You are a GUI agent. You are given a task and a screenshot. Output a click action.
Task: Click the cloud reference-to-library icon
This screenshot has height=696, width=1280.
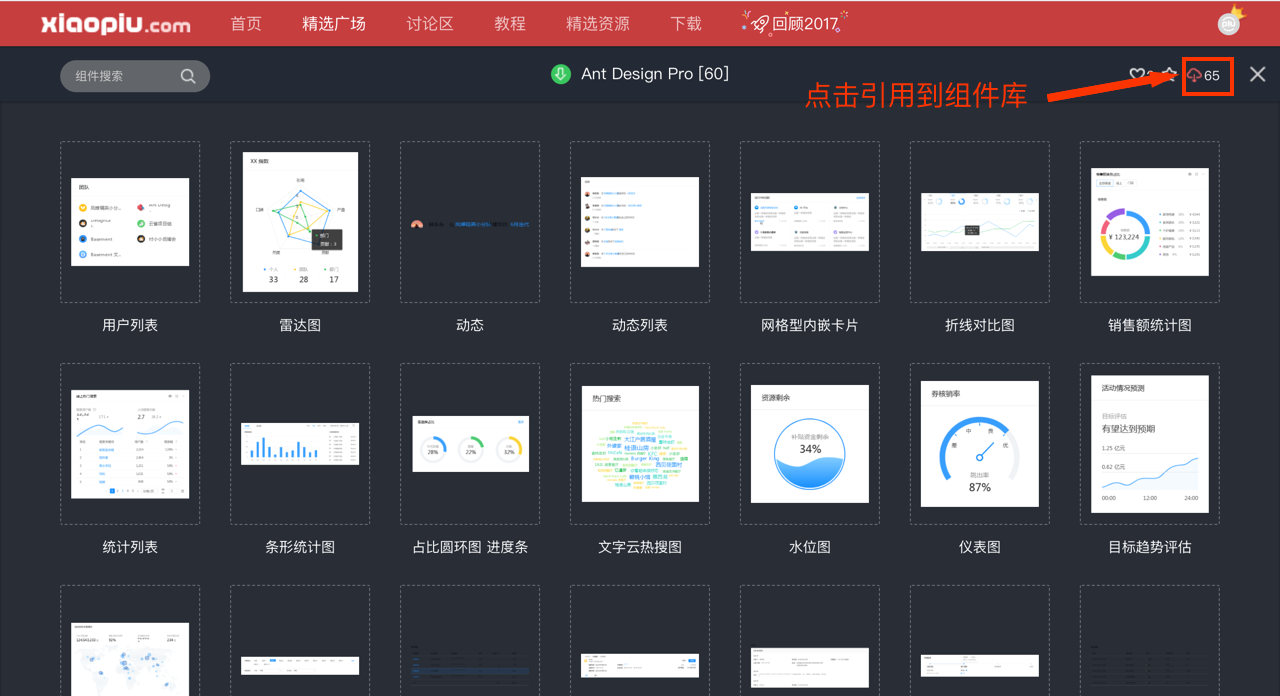point(1194,75)
